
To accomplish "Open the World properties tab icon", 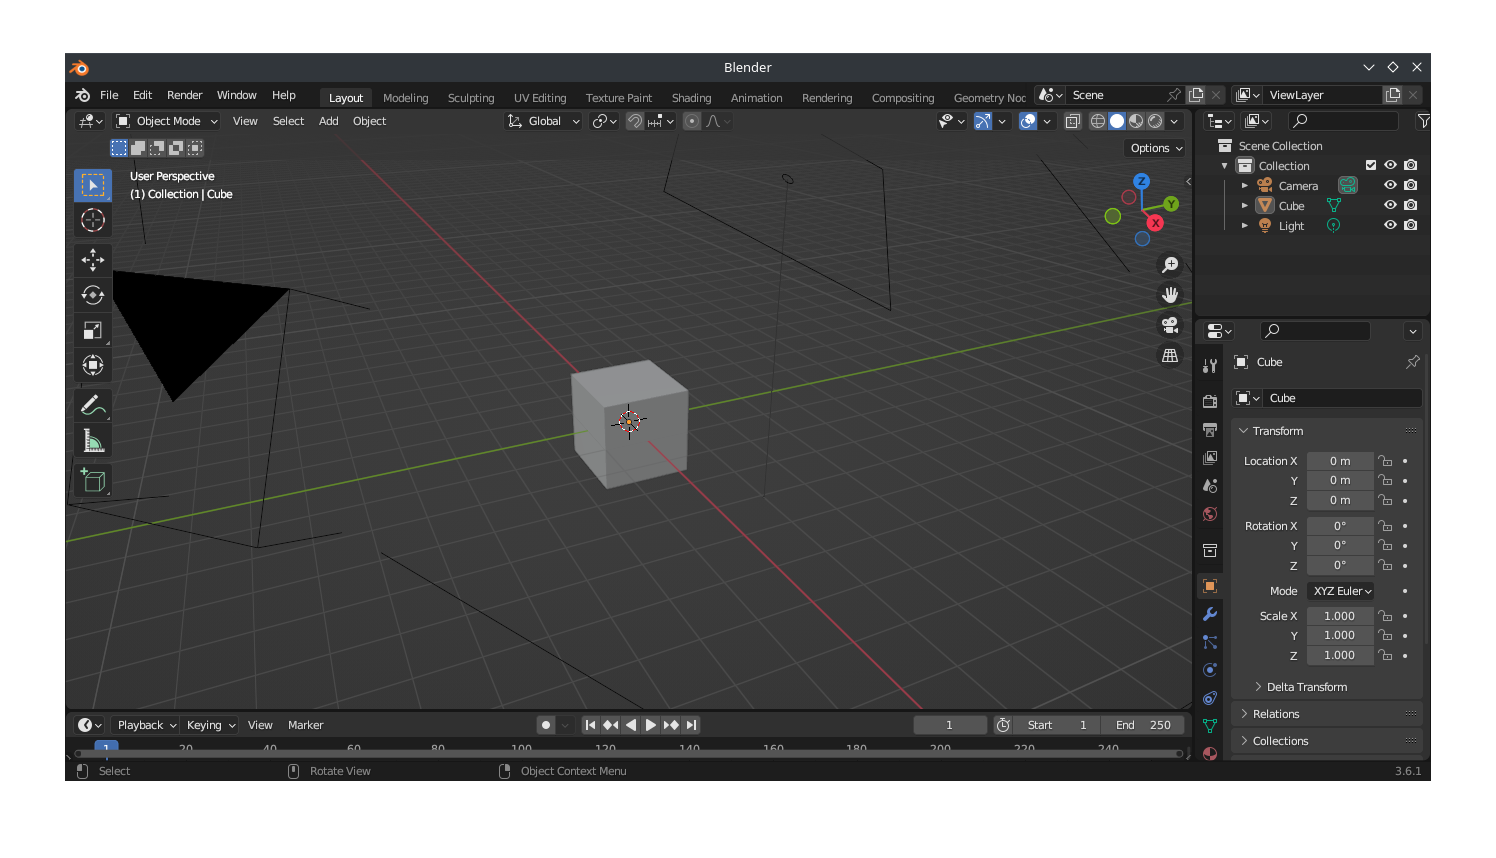I will [x=1210, y=514].
